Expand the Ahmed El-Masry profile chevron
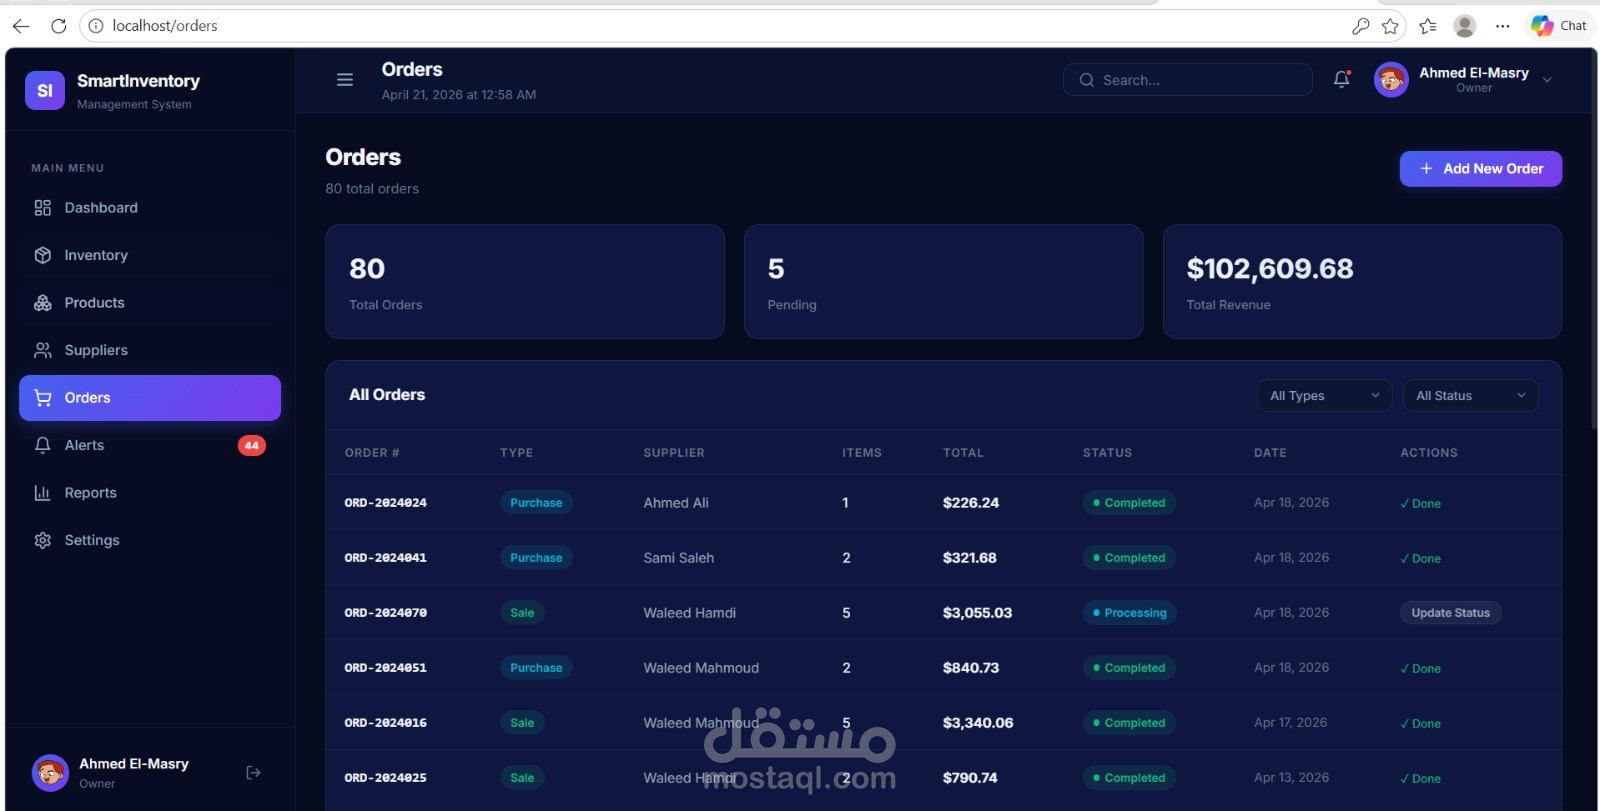Screen dimensions: 1600x811 [x=1547, y=80]
